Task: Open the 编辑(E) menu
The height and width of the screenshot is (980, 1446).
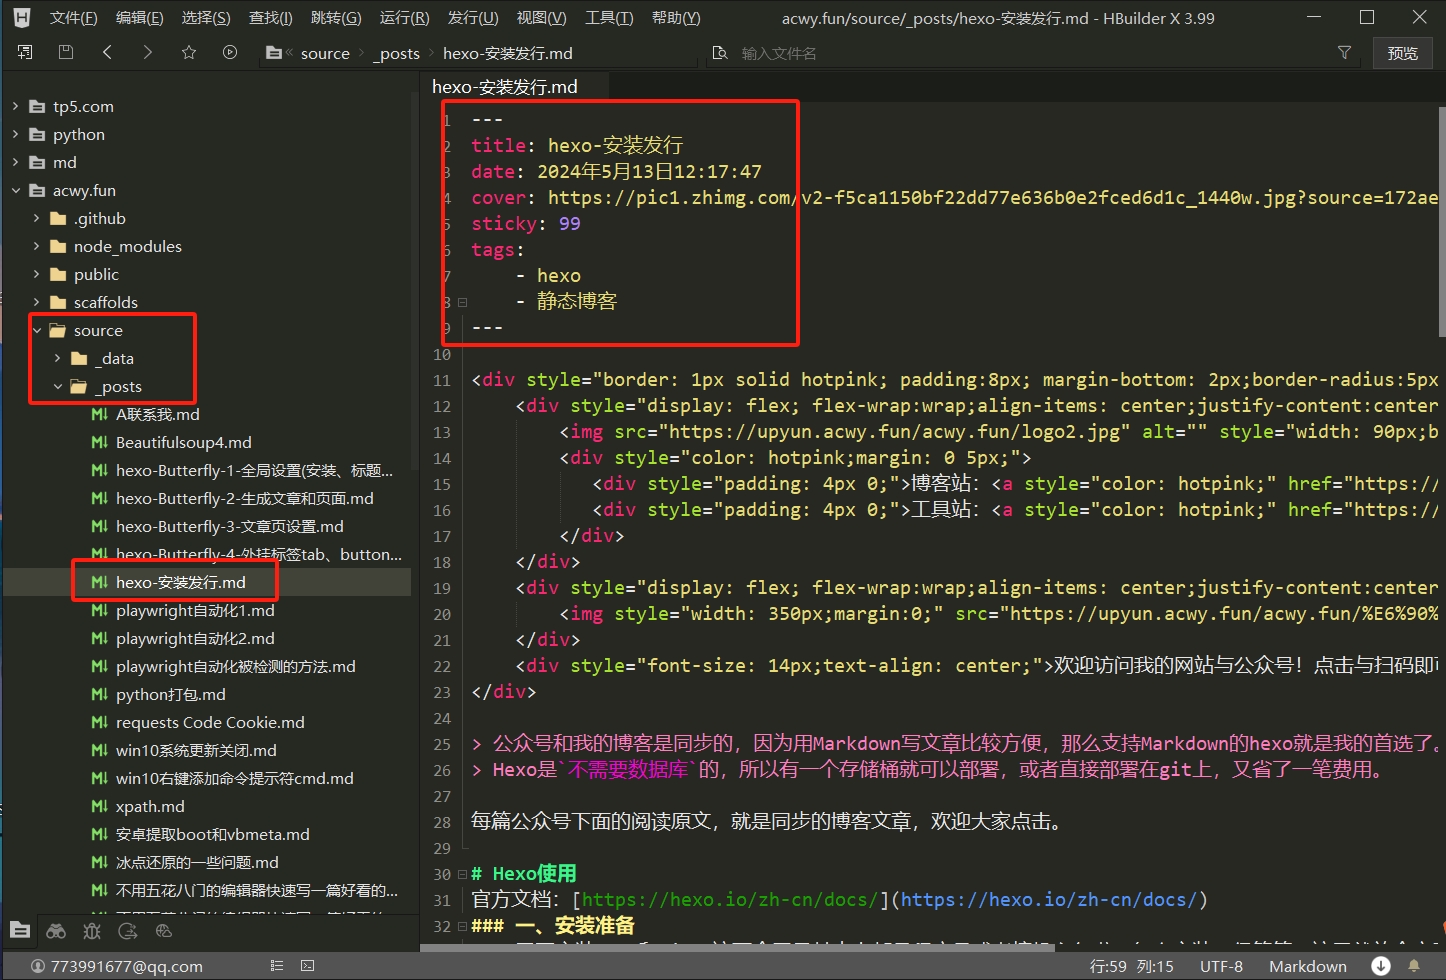Action: pyautogui.click(x=139, y=17)
